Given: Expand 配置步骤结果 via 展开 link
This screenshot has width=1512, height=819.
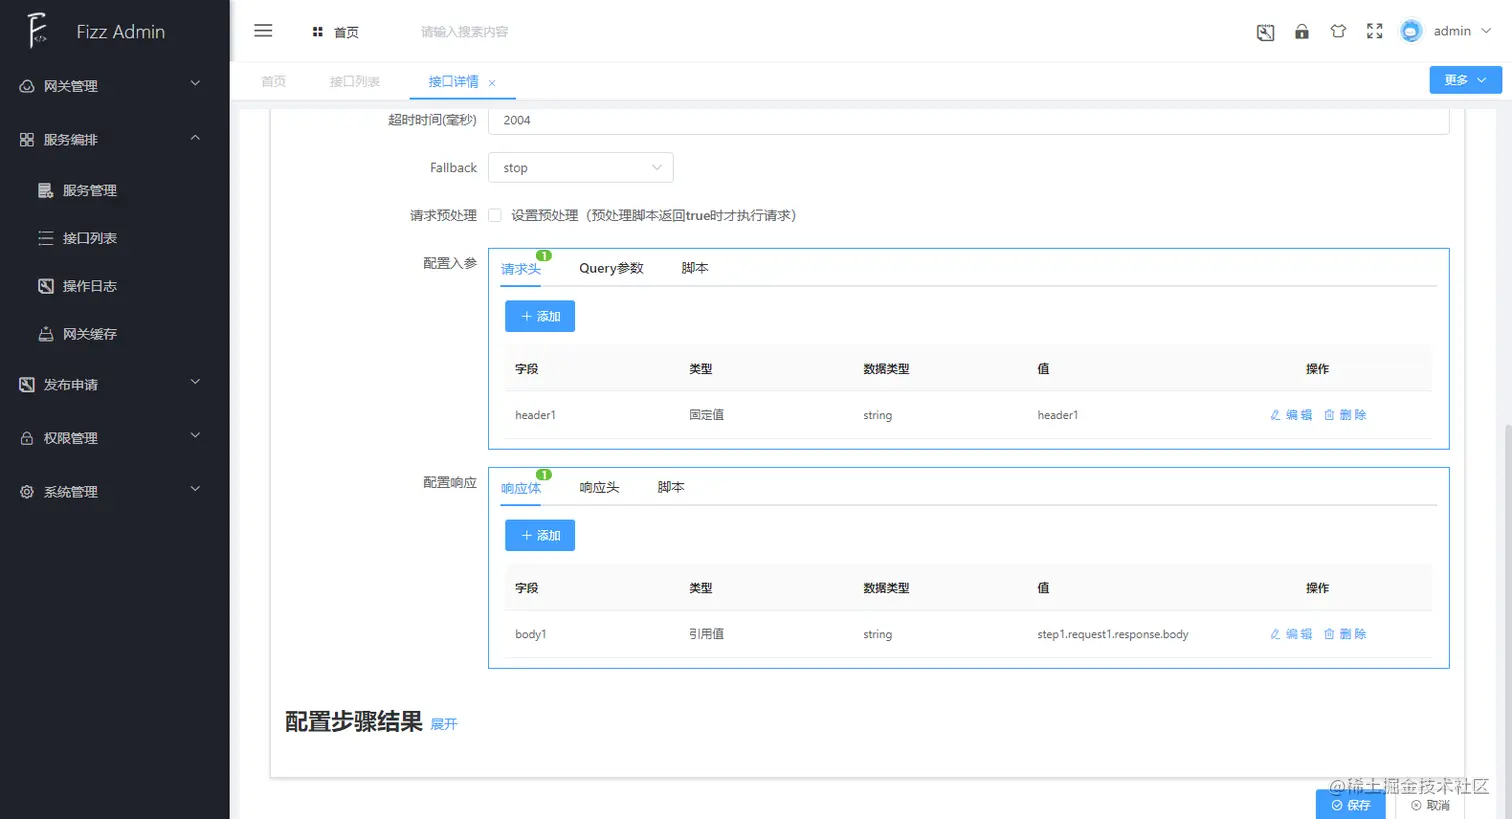Looking at the screenshot, I should (x=444, y=724).
